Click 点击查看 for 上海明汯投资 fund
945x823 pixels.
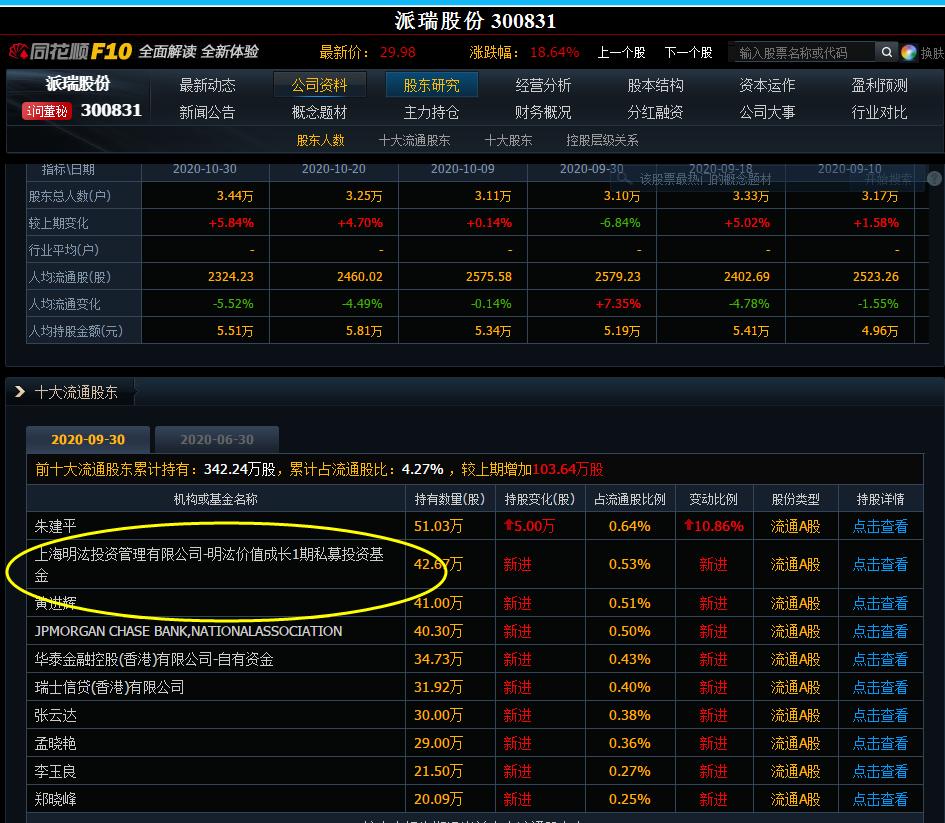tap(880, 564)
